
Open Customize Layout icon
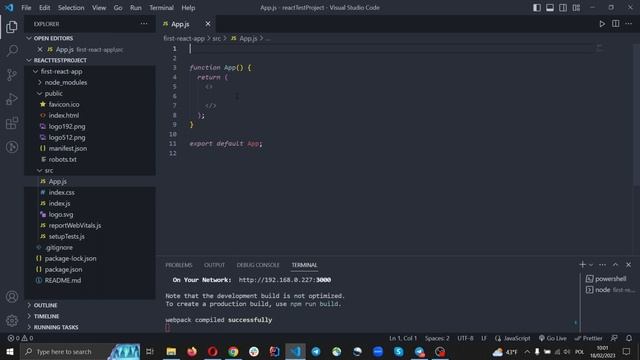576,8
